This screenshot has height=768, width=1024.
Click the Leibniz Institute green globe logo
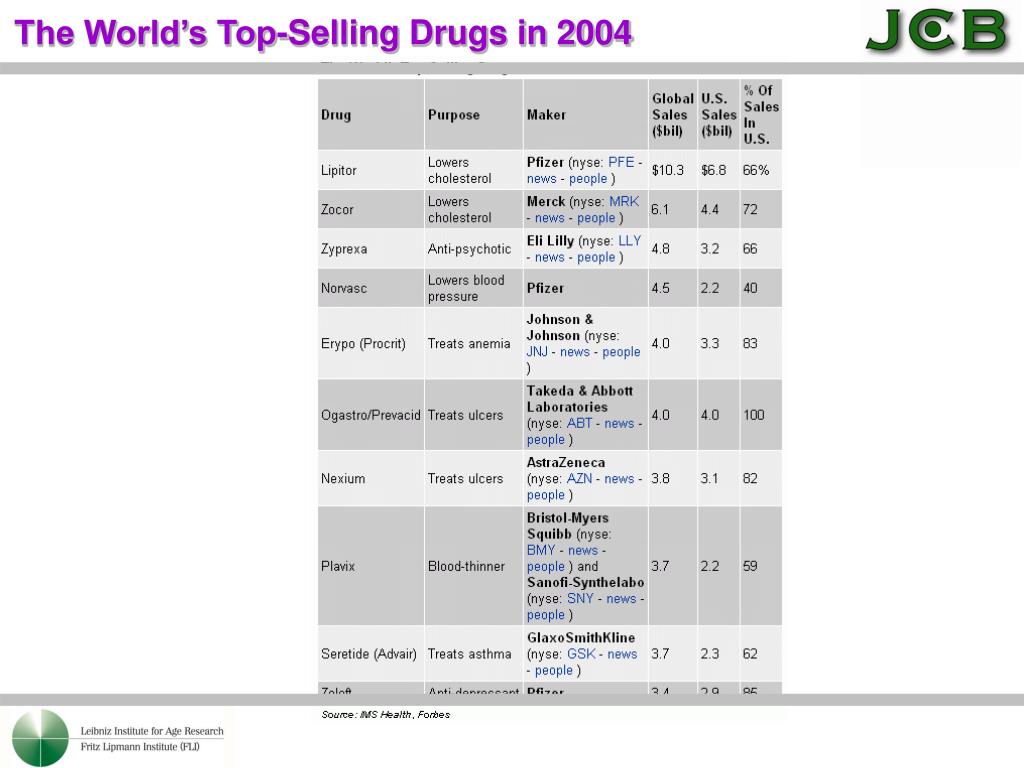40,738
